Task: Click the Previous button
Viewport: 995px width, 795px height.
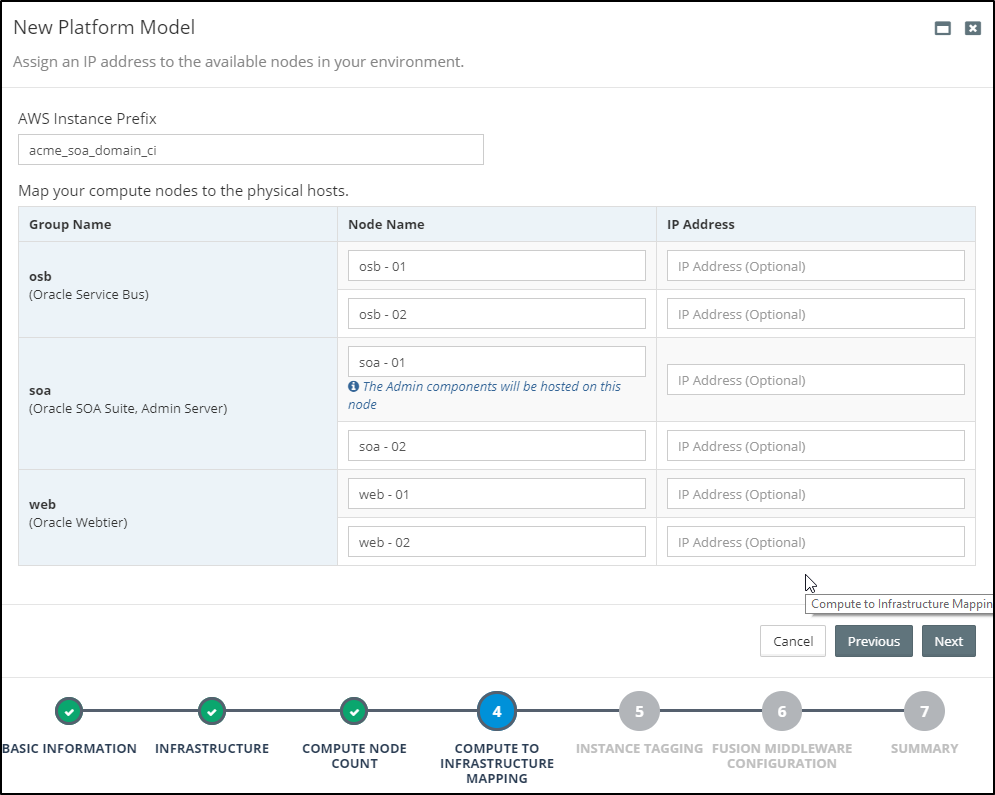Action: coord(873,641)
